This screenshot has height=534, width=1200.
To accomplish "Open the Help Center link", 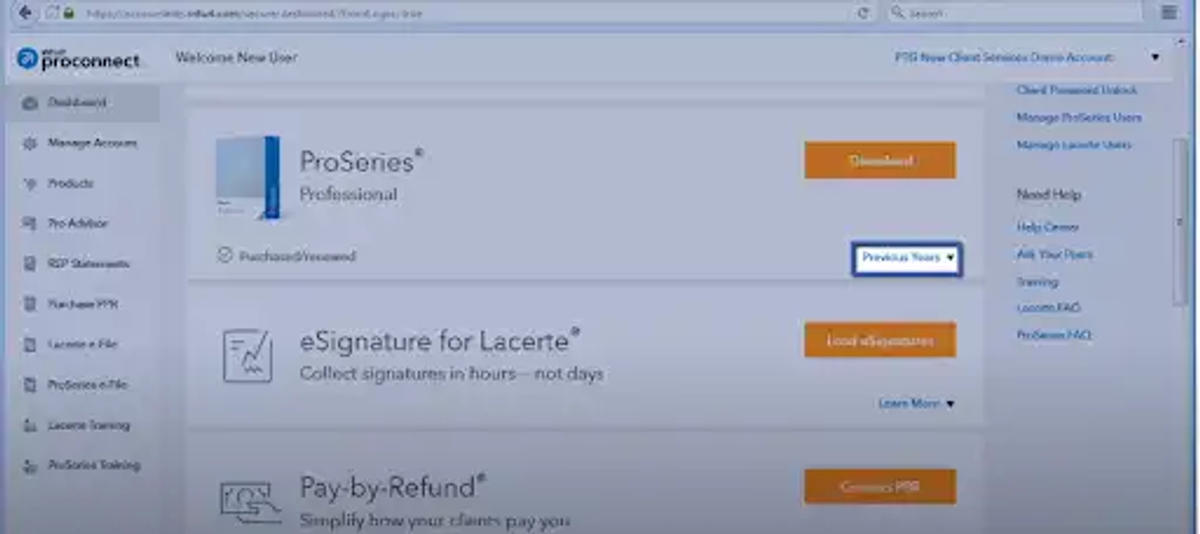I will pyautogui.click(x=1047, y=227).
